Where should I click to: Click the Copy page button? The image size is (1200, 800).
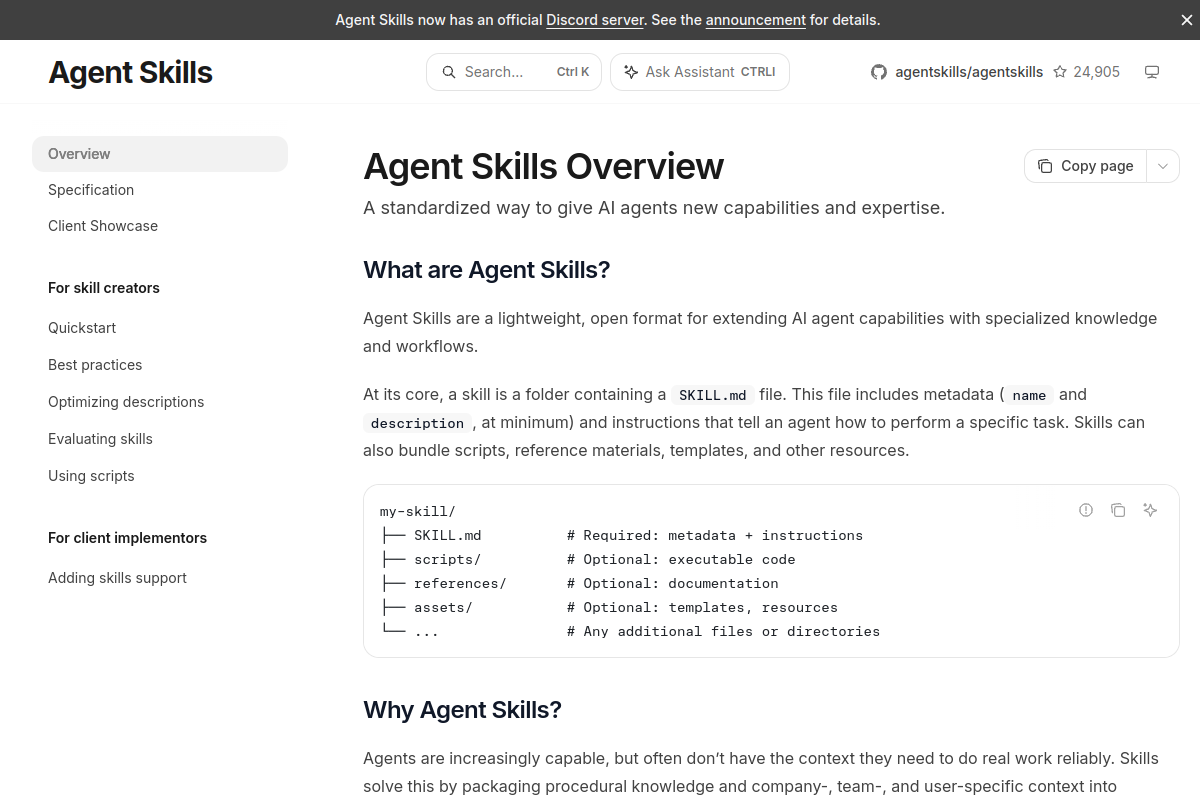[1085, 166]
